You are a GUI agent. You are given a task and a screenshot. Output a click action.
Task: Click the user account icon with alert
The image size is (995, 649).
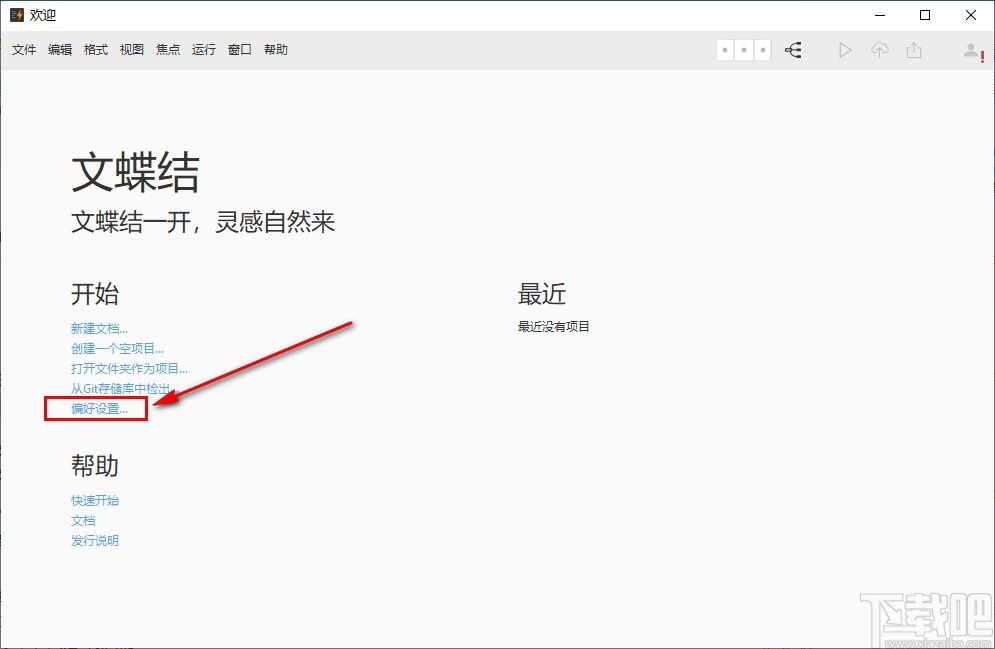(972, 51)
